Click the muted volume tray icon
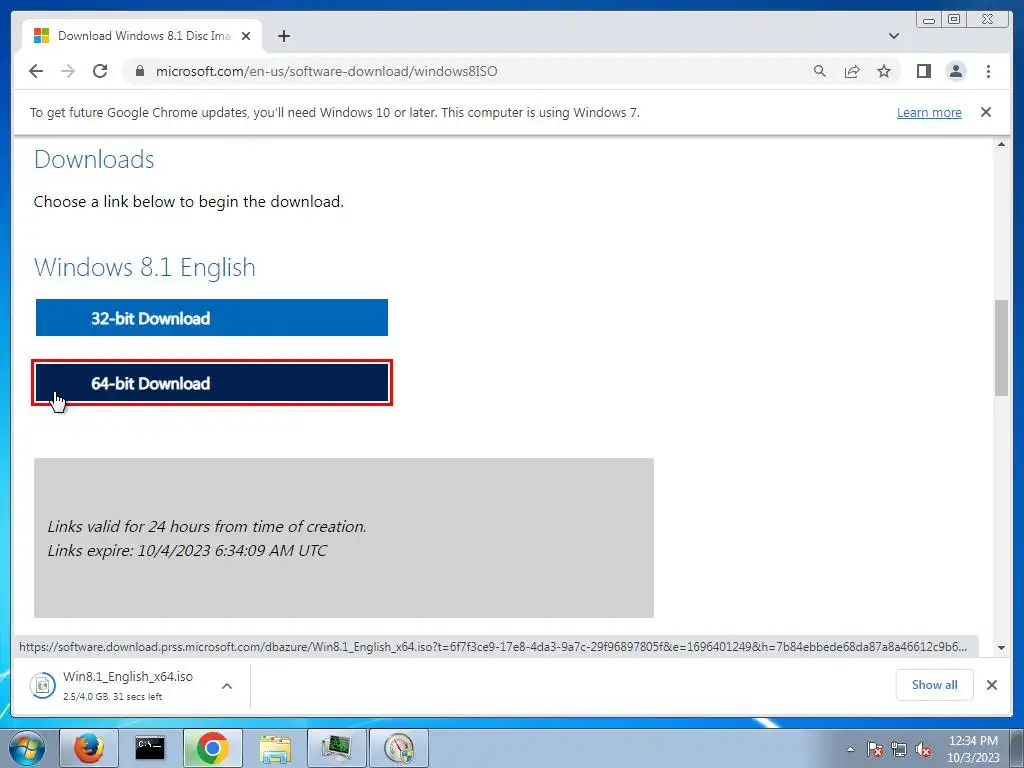The height and width of the screenshot is (768, 1024). (x=923, y=749)
